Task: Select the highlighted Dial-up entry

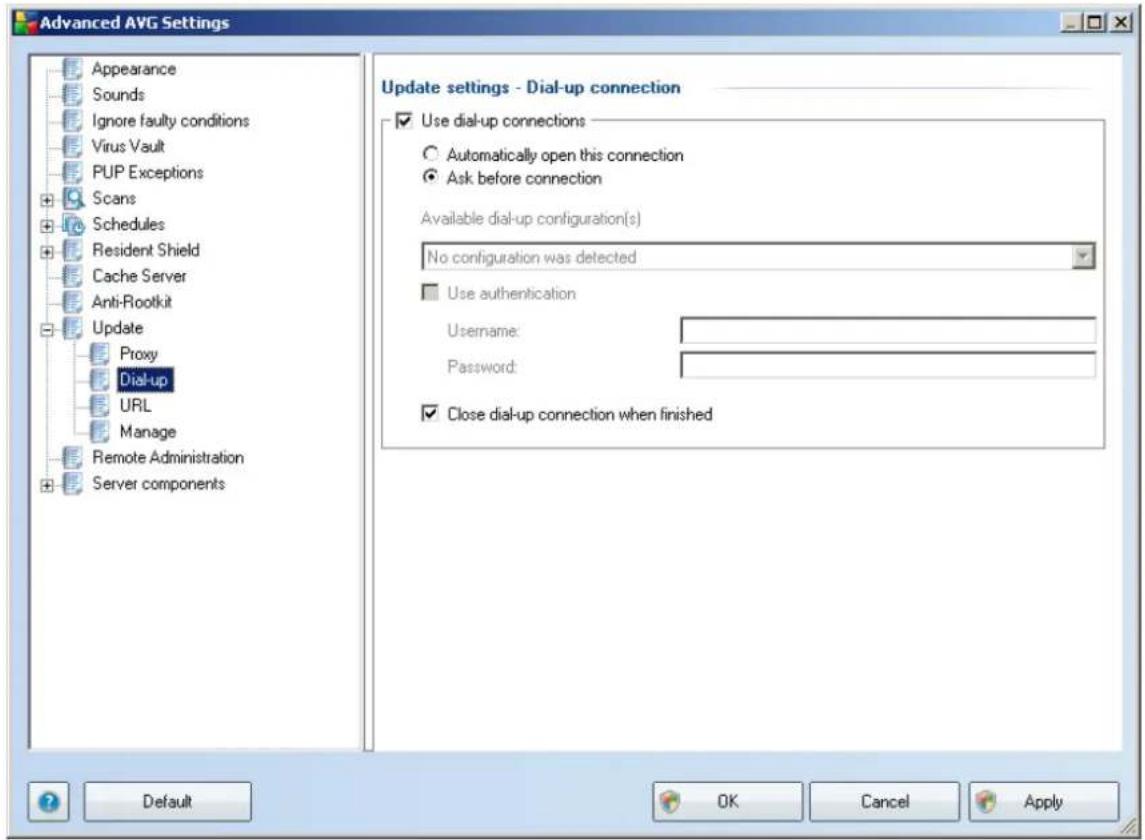Action: click(144, 380)
